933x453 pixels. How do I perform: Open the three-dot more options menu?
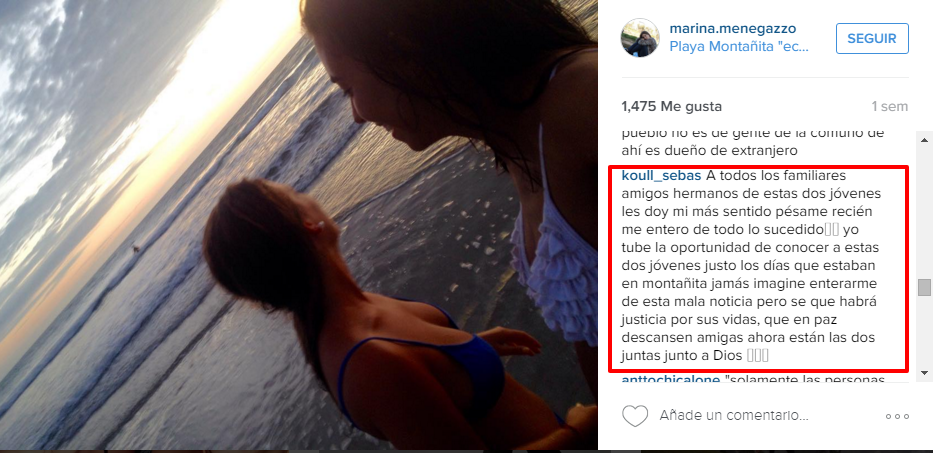pyautogui.click(x=897, y=417)
